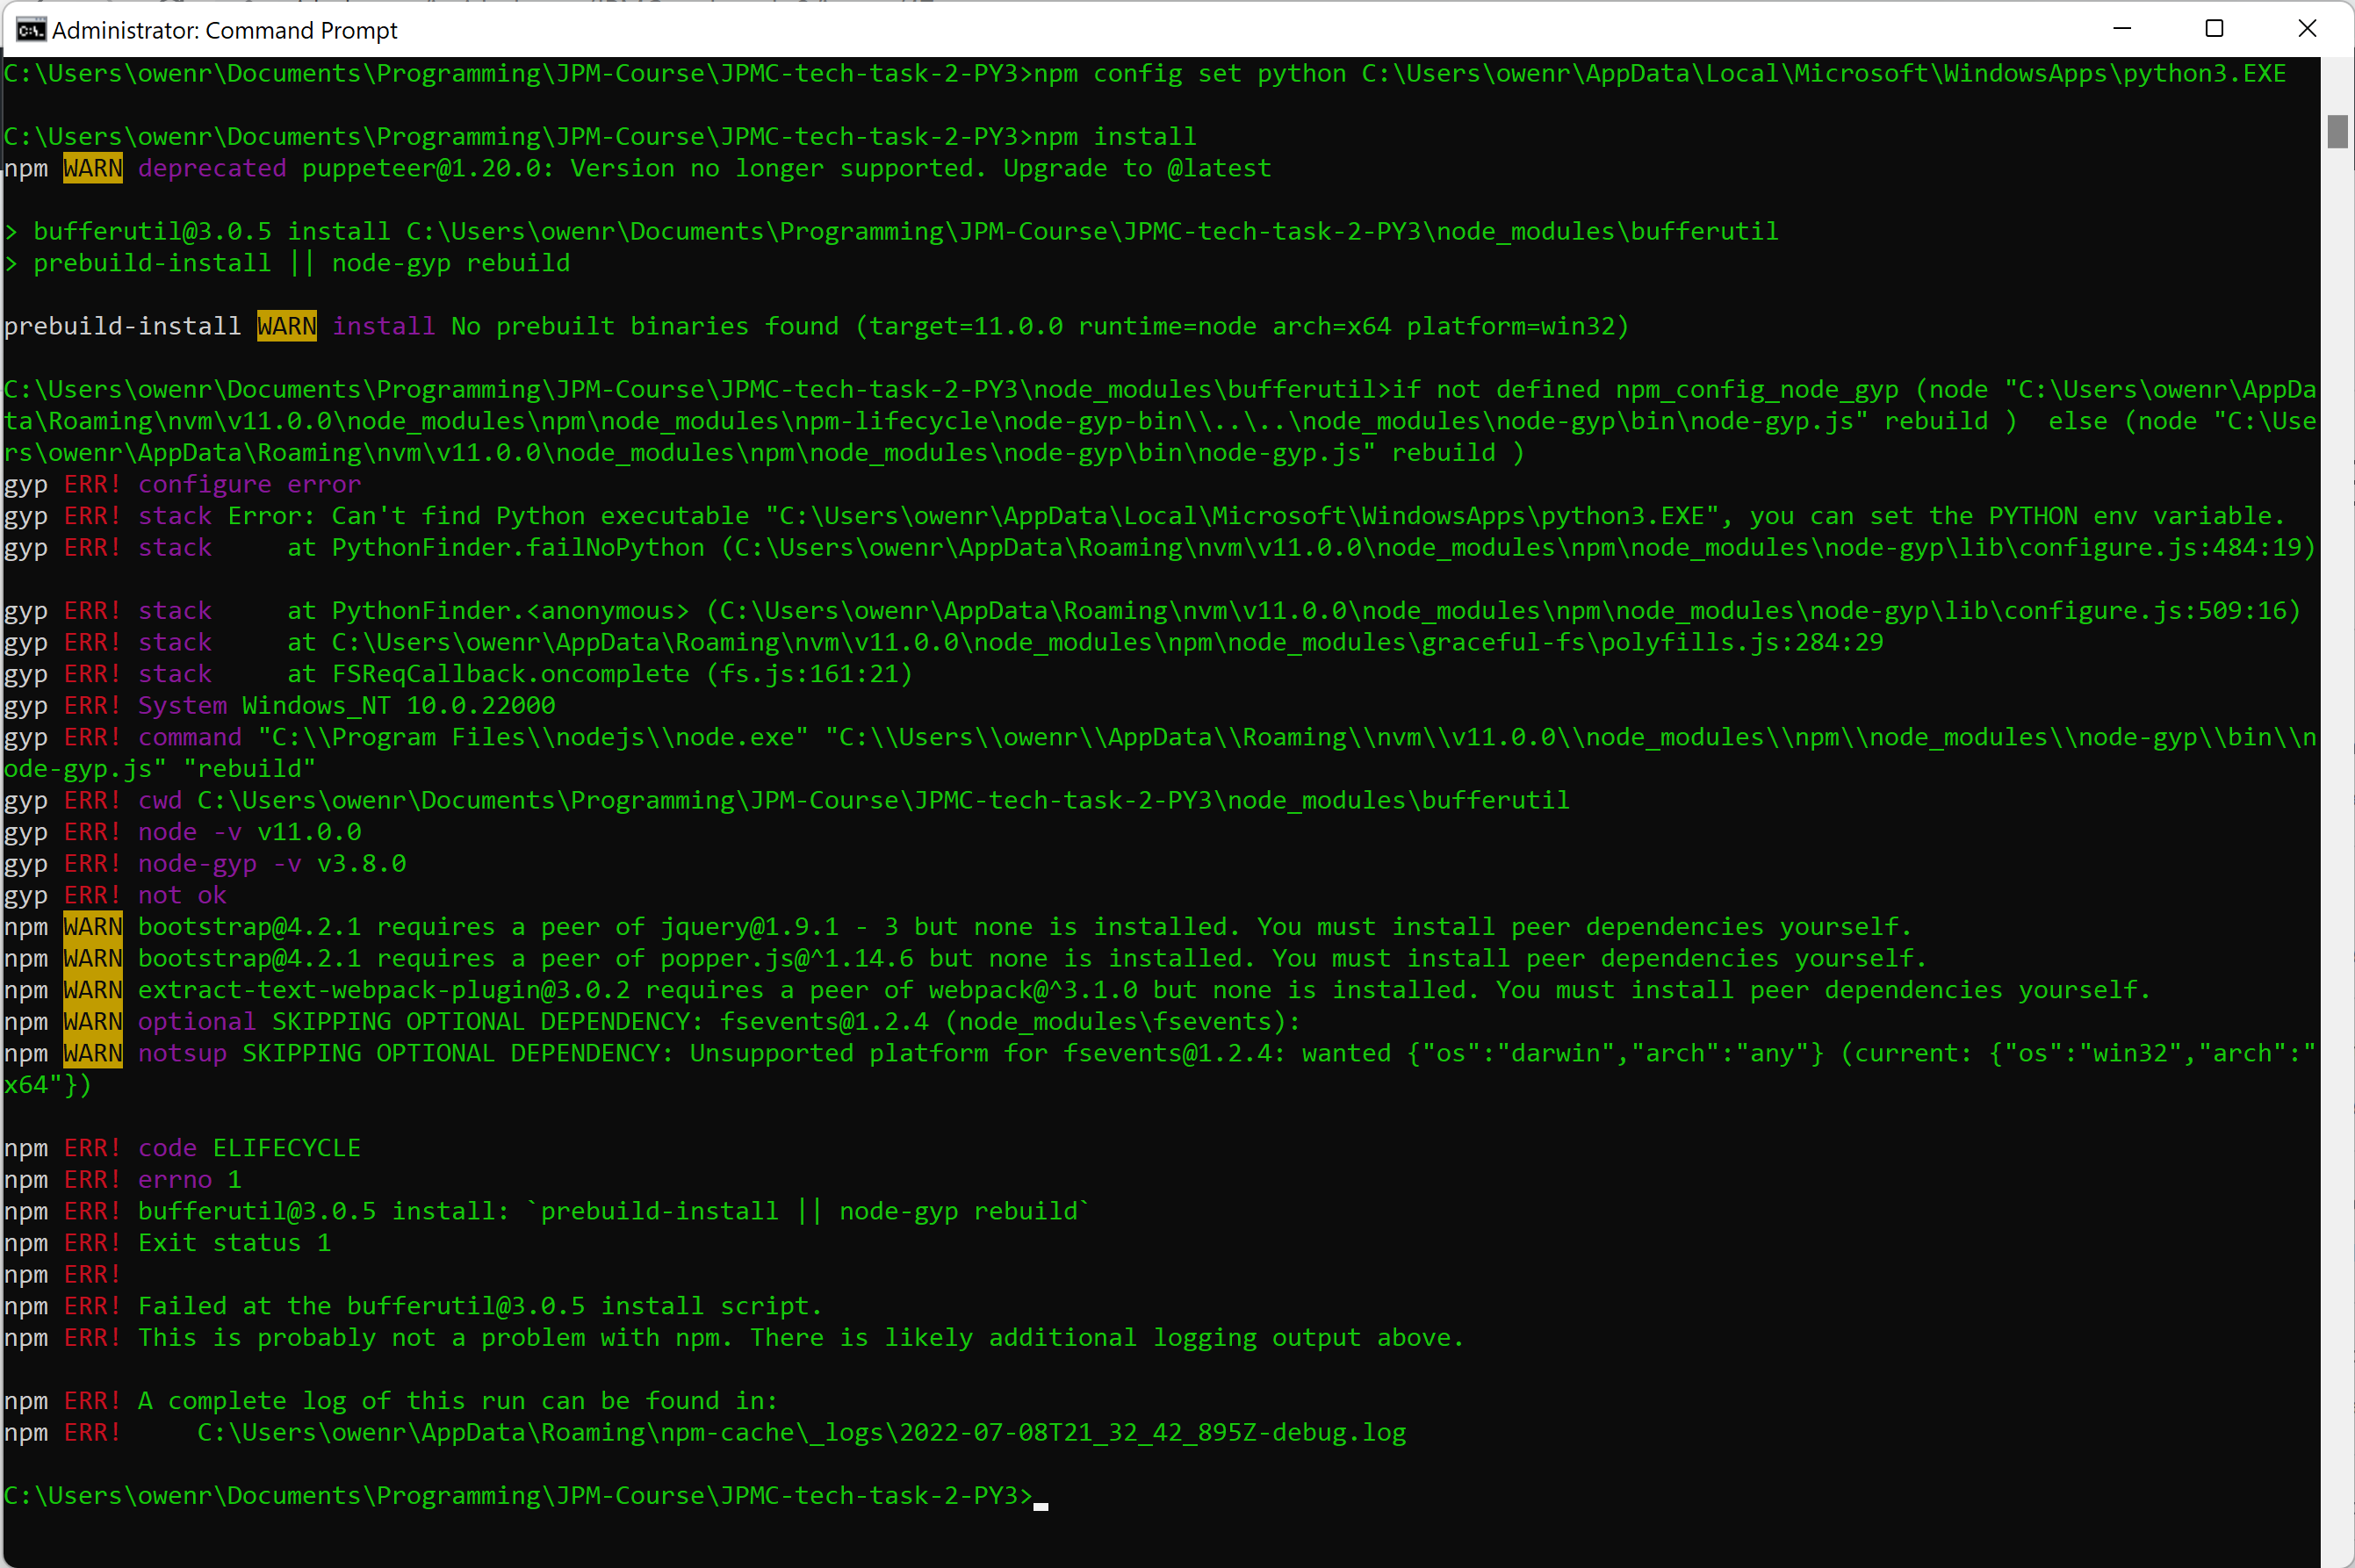The height and width of the screenshot is (1568, 2355).
Task: Click the debug.log file path line
Action: coord(800,1433)
